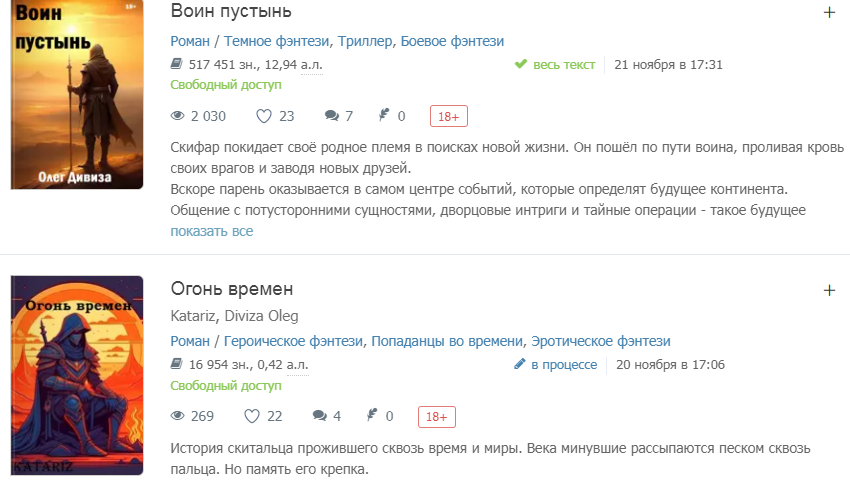850x494 pixels.
Task: Open comments icon for Огонь времен
Action: pos(320,416)
